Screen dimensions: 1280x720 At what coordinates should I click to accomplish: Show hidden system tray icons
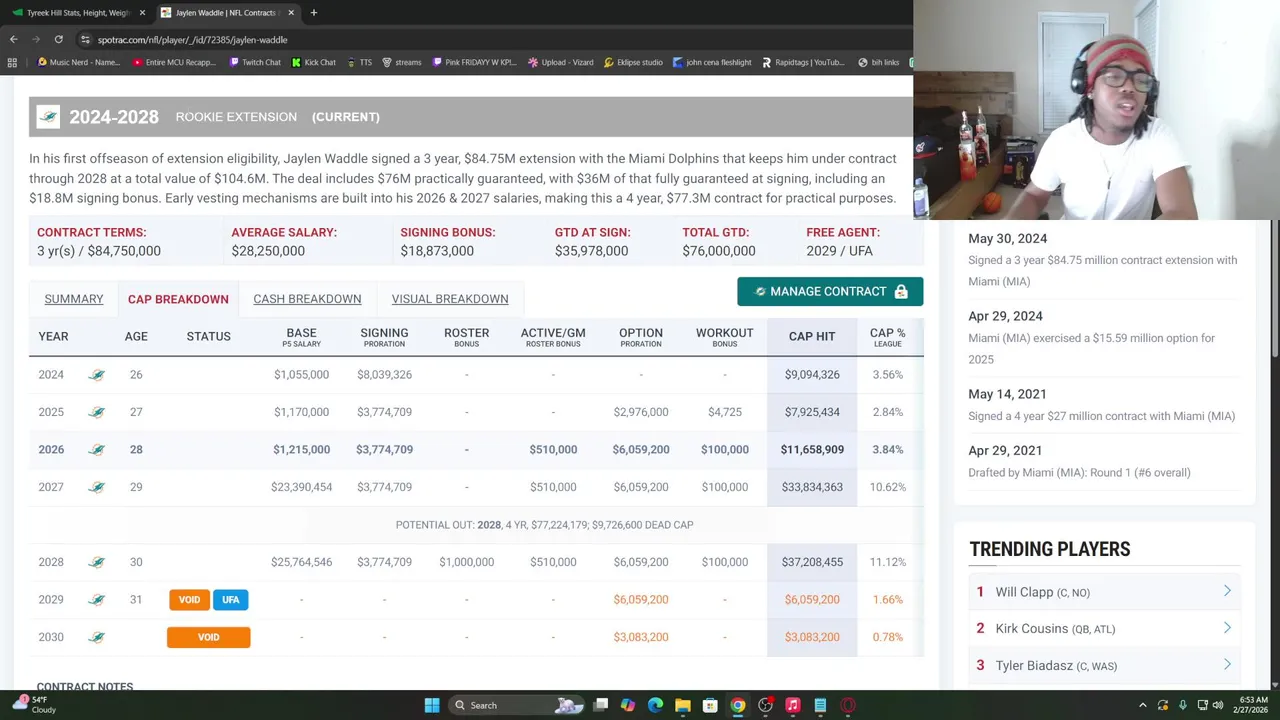point(1143,705)
